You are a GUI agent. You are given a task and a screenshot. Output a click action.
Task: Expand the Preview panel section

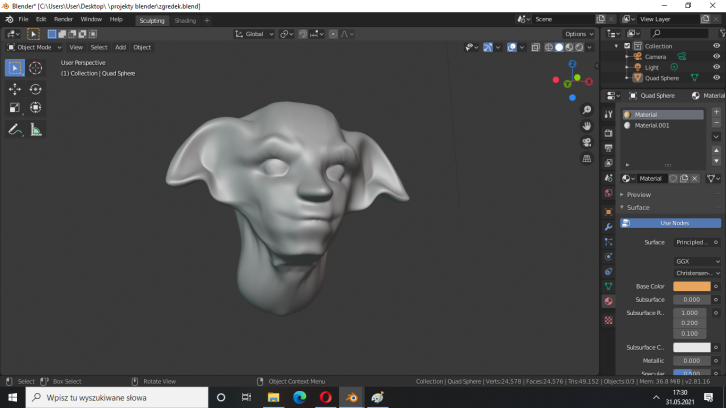(638, 194)
